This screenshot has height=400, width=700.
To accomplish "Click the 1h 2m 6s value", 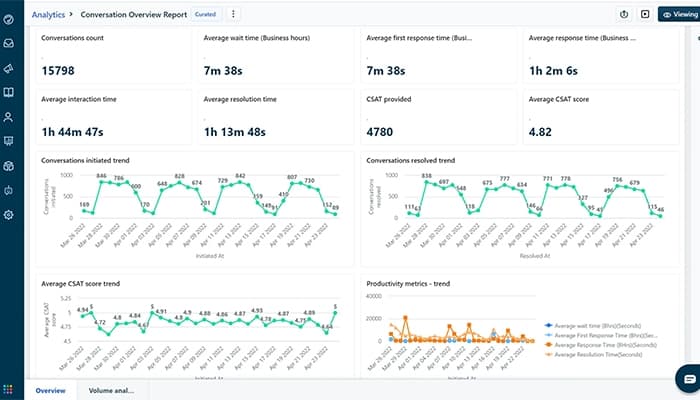I will [x=554, y=71].
